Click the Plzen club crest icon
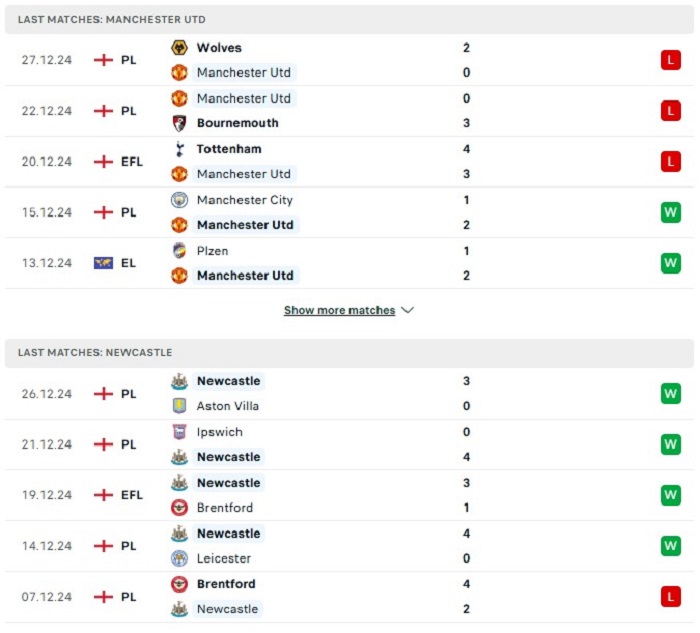The width and height of the screenshot is (700, 633). click(x=179, y=250)
